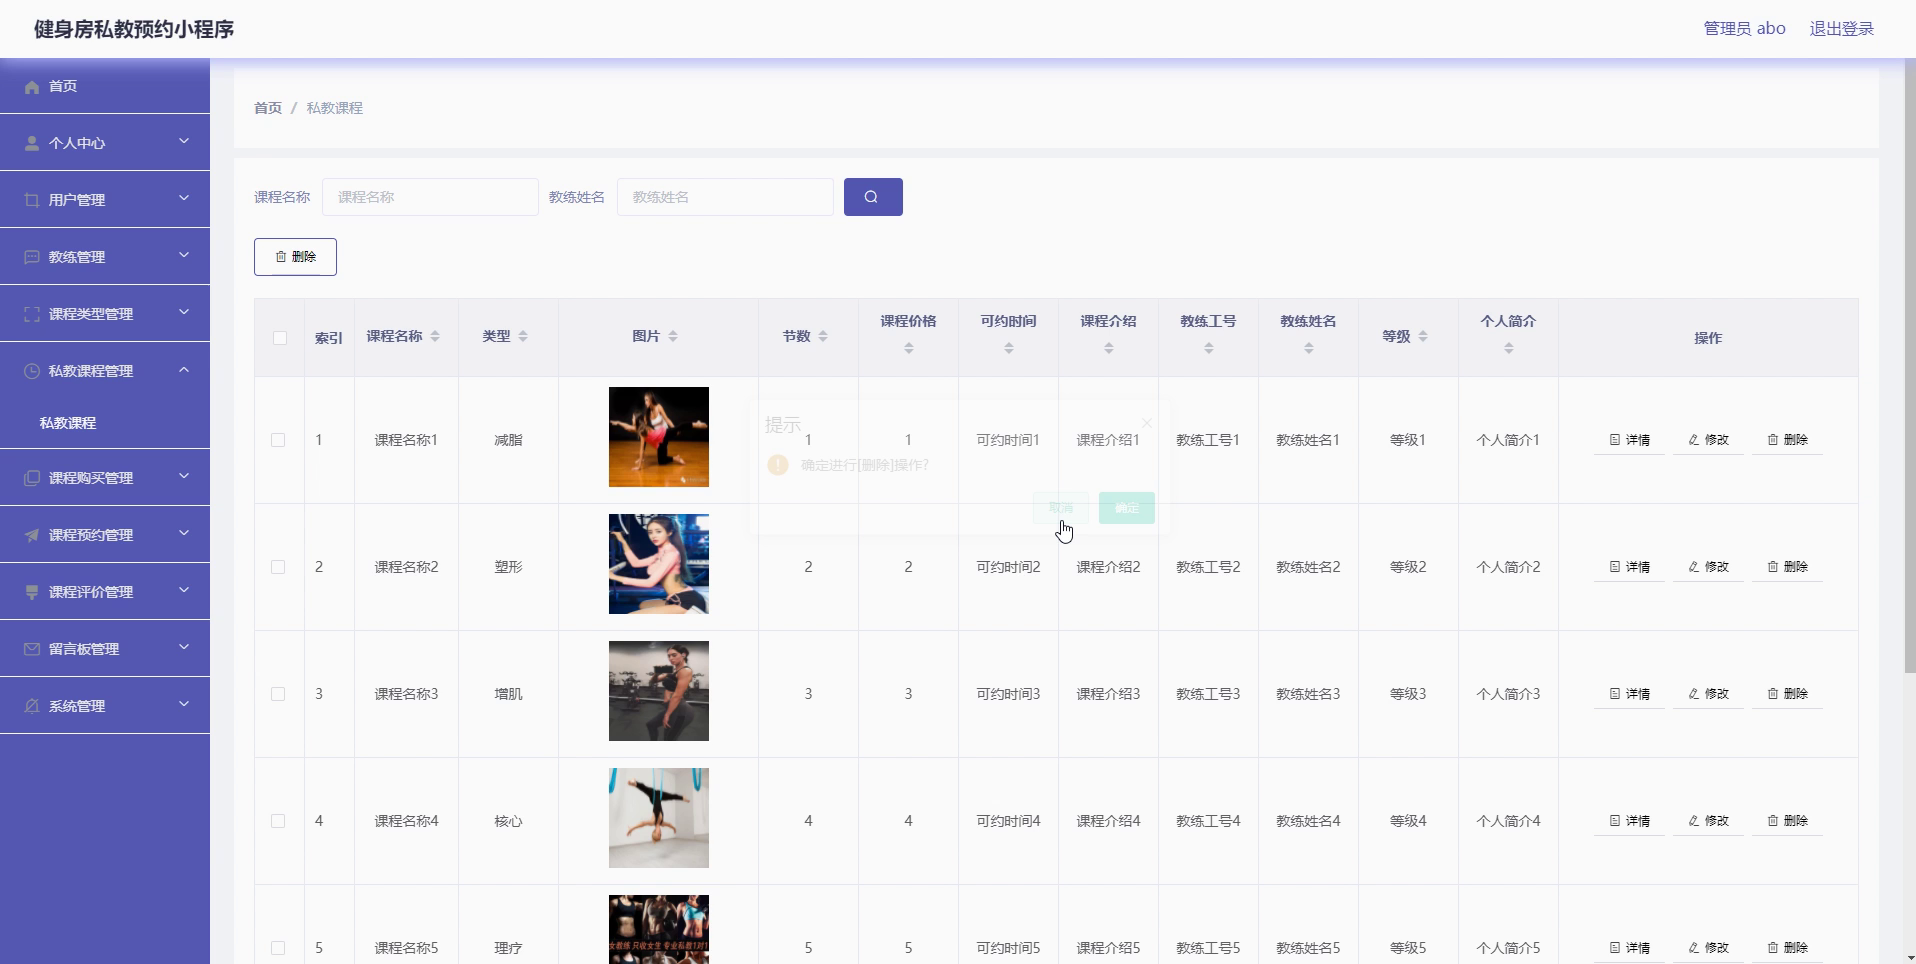
Task: Check the checkbox for row 课程名称2
Action: pyautogui.click(x=278, y=567)
